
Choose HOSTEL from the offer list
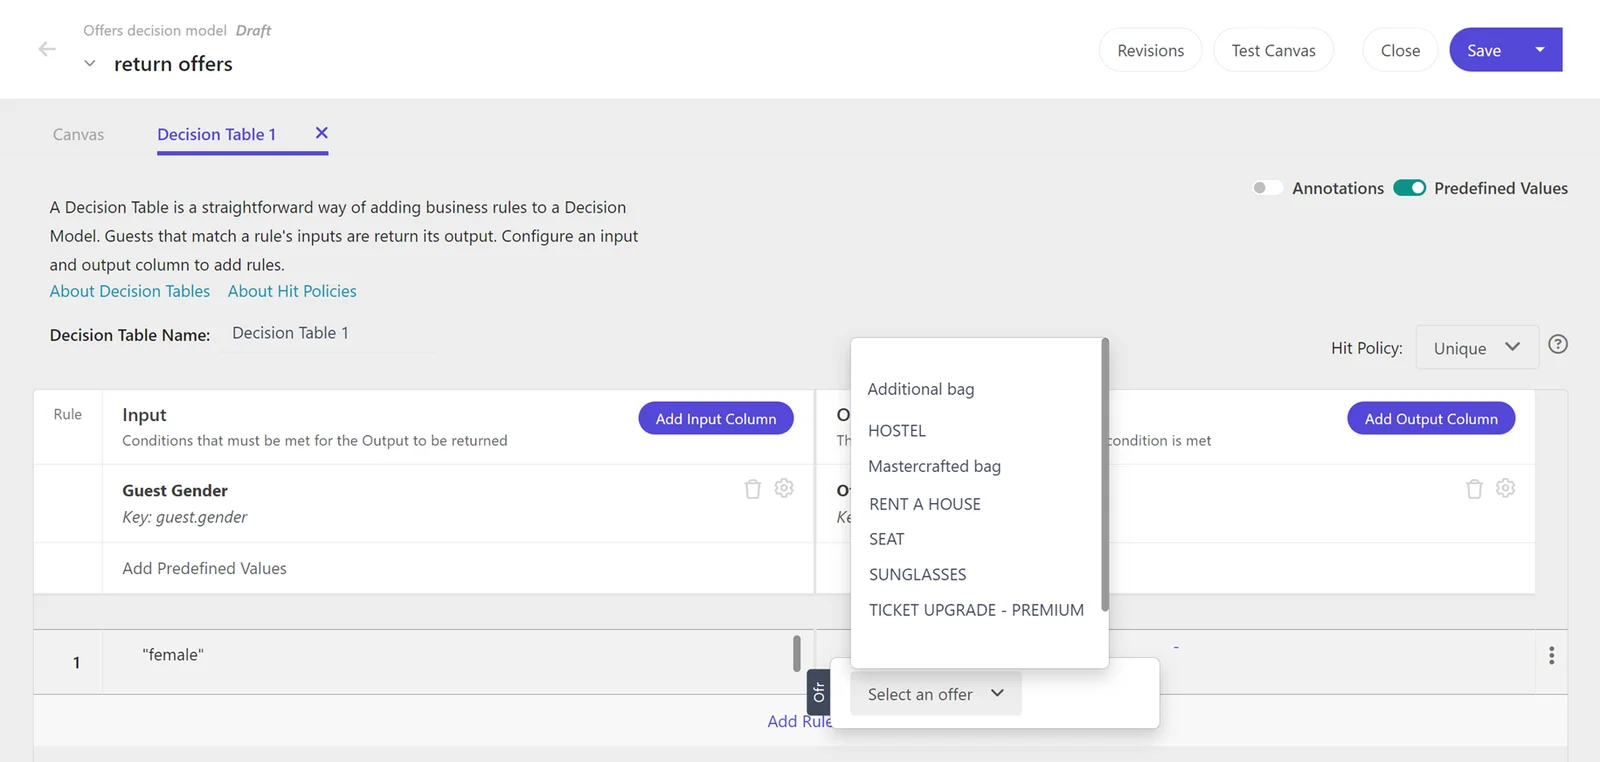tap(897, 431)
